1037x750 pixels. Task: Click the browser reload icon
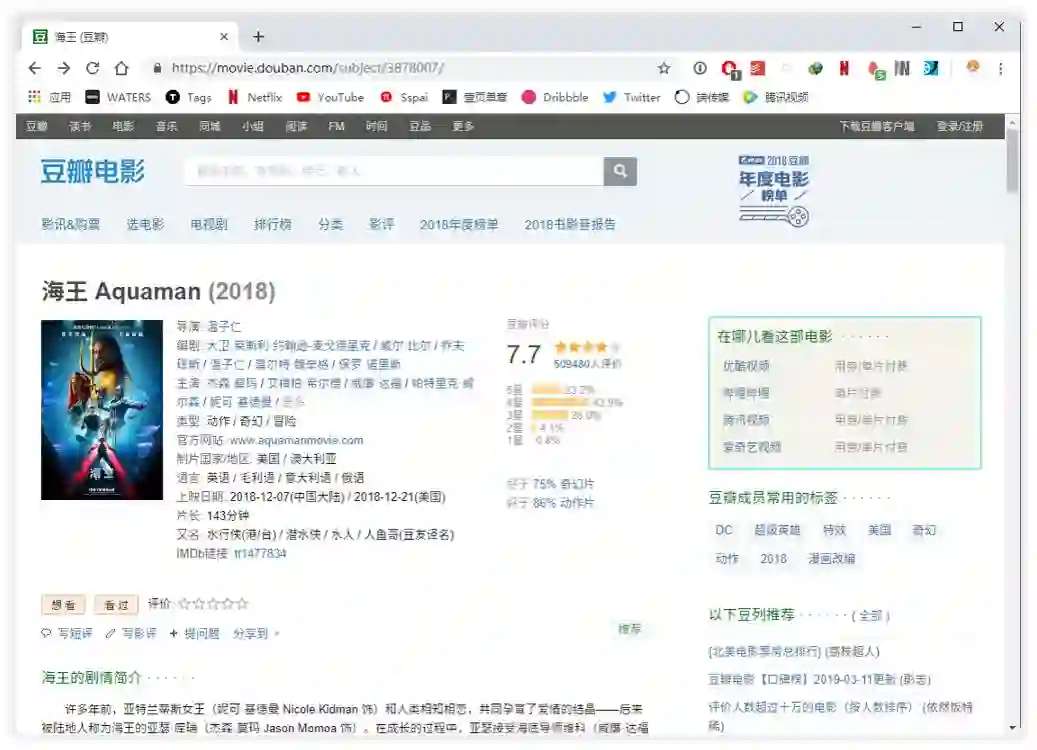click(x=92, y=68)
